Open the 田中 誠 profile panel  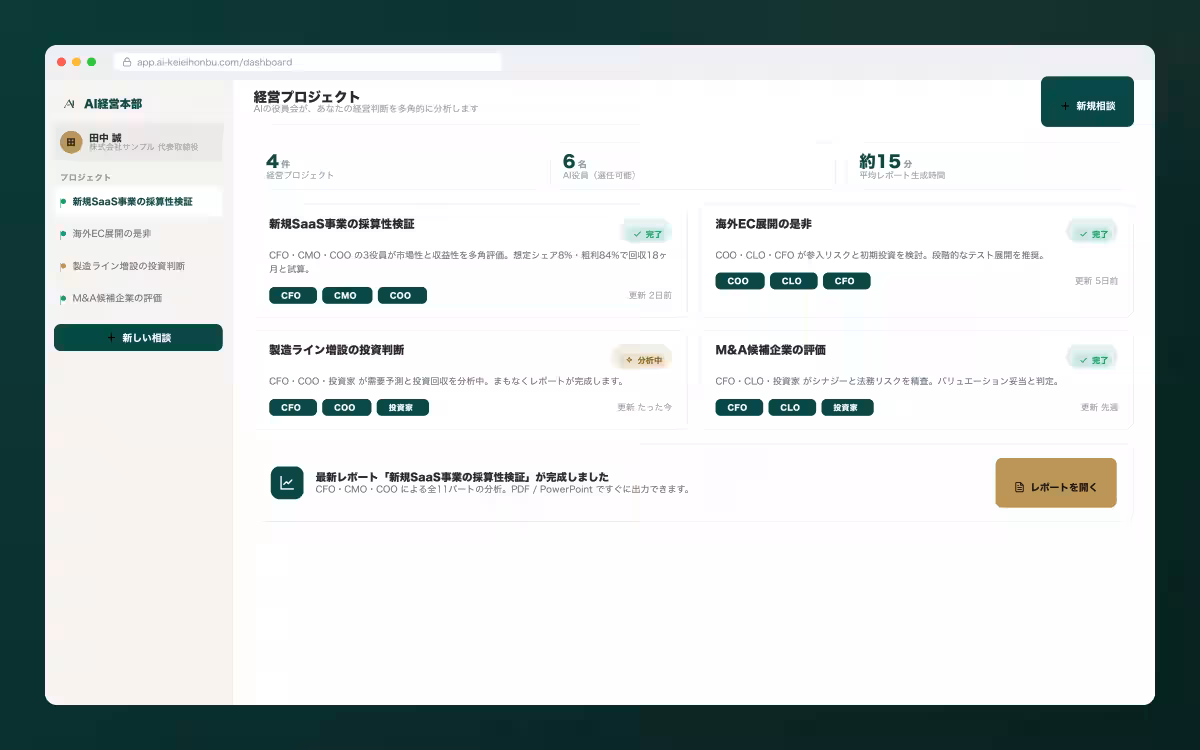[138, 142]
